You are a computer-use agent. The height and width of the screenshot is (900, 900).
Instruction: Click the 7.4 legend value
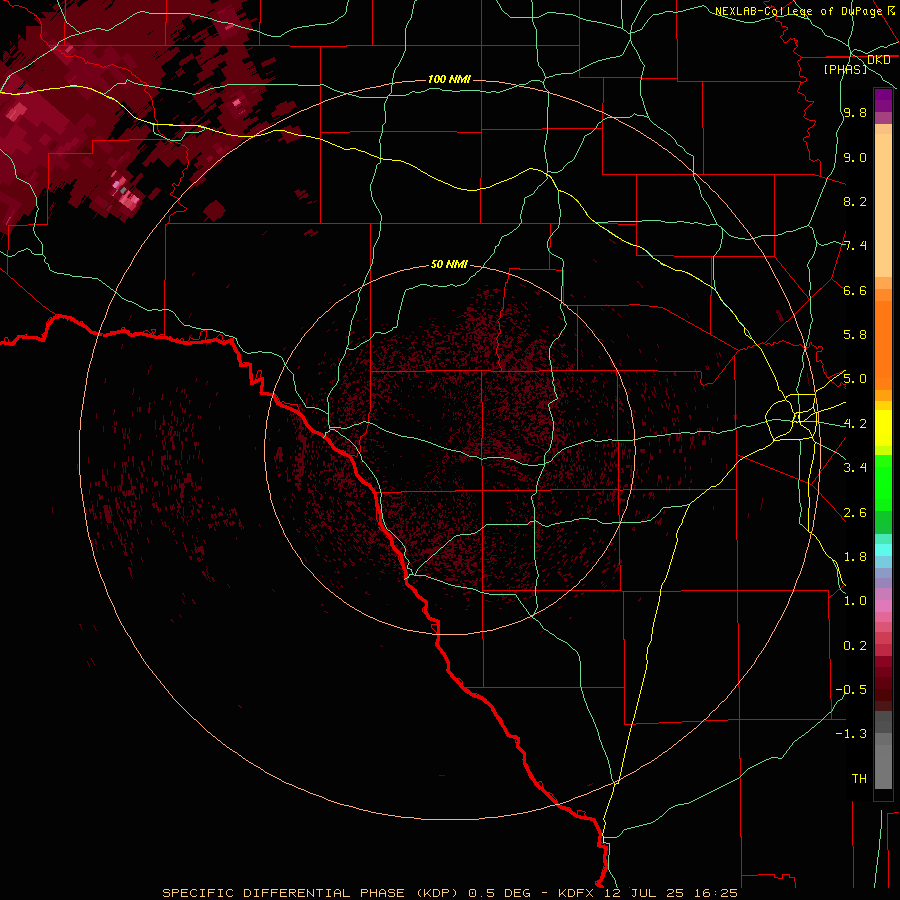(855, 246)
